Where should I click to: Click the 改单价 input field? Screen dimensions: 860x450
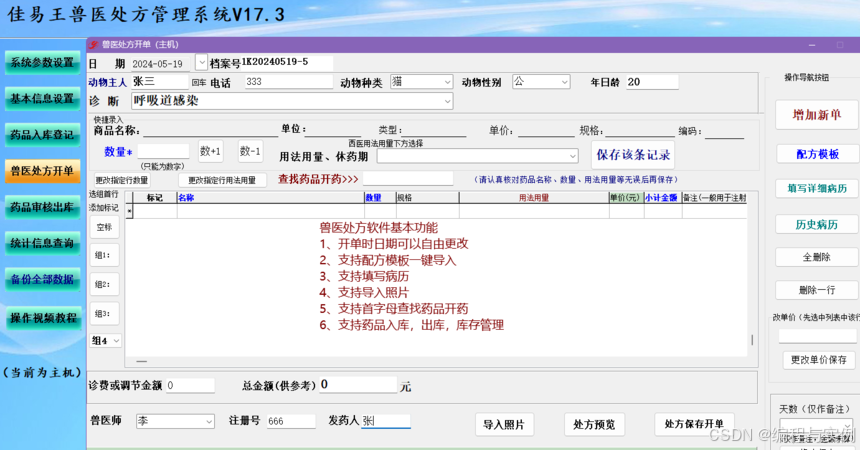817,336
